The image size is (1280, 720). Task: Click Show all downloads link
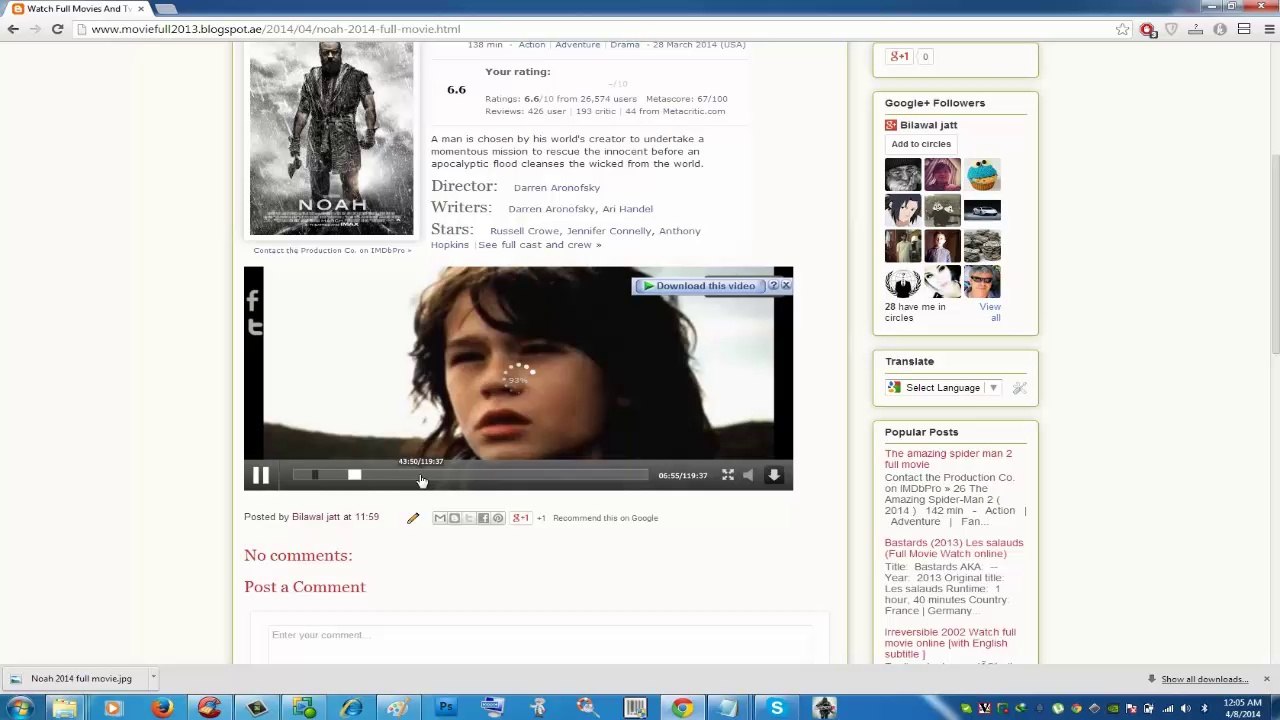1205,680
